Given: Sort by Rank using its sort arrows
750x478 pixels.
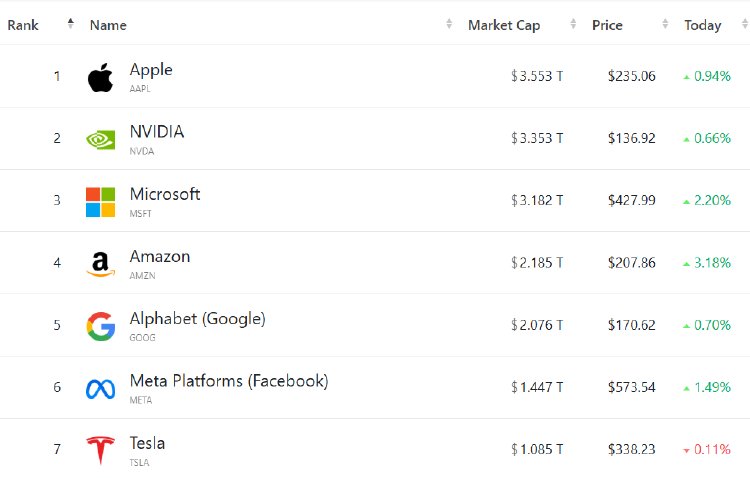Looking at the screenshot, I should tap(71, 23).
